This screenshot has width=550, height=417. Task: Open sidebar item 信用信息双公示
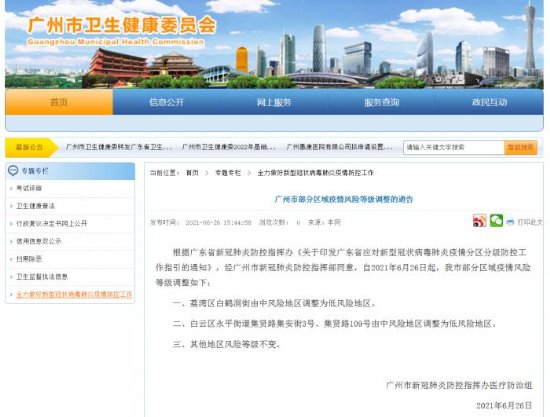click(39, 241)
